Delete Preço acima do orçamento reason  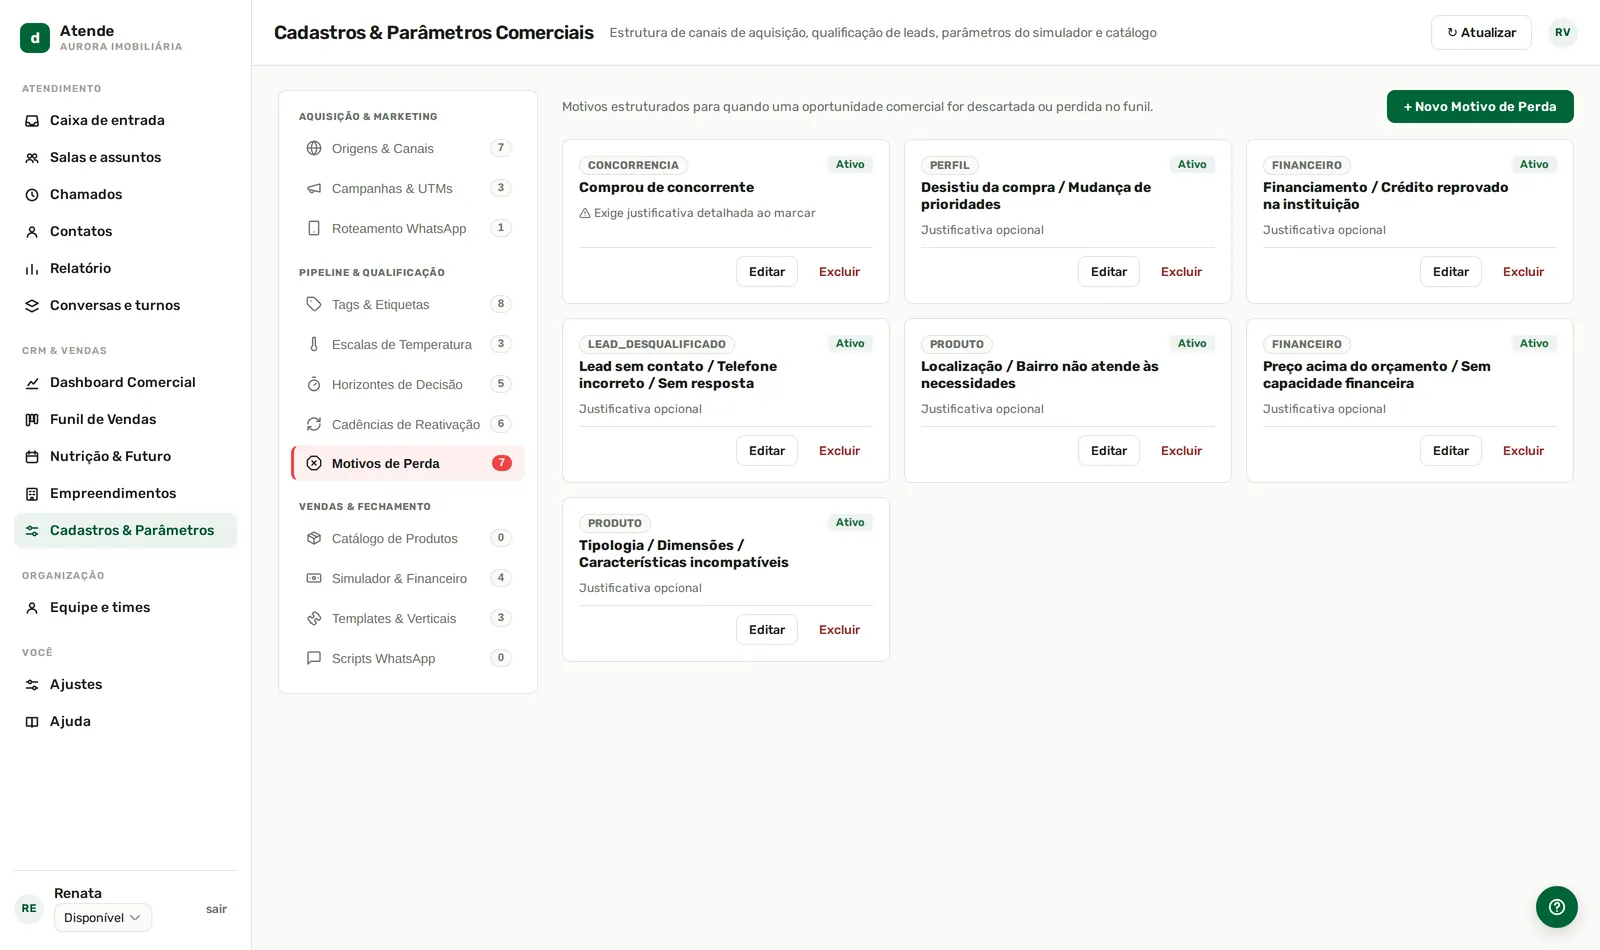1523,451
